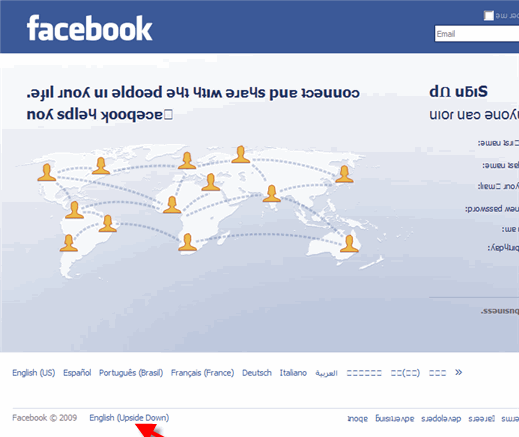519x437 pixels.
Task: Click the user icon over South Africa
Action: [x=187, y=242]
